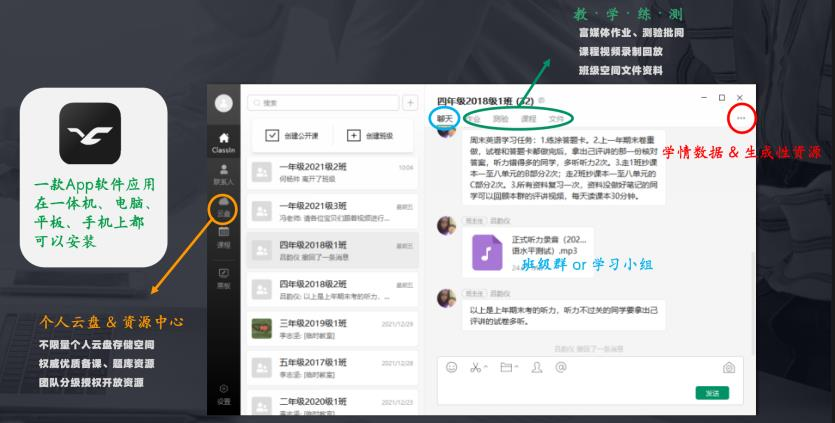Click the sender avatar above the mp3 message
The width and height of the screenshot is (835, 423).
pos(446,226)
